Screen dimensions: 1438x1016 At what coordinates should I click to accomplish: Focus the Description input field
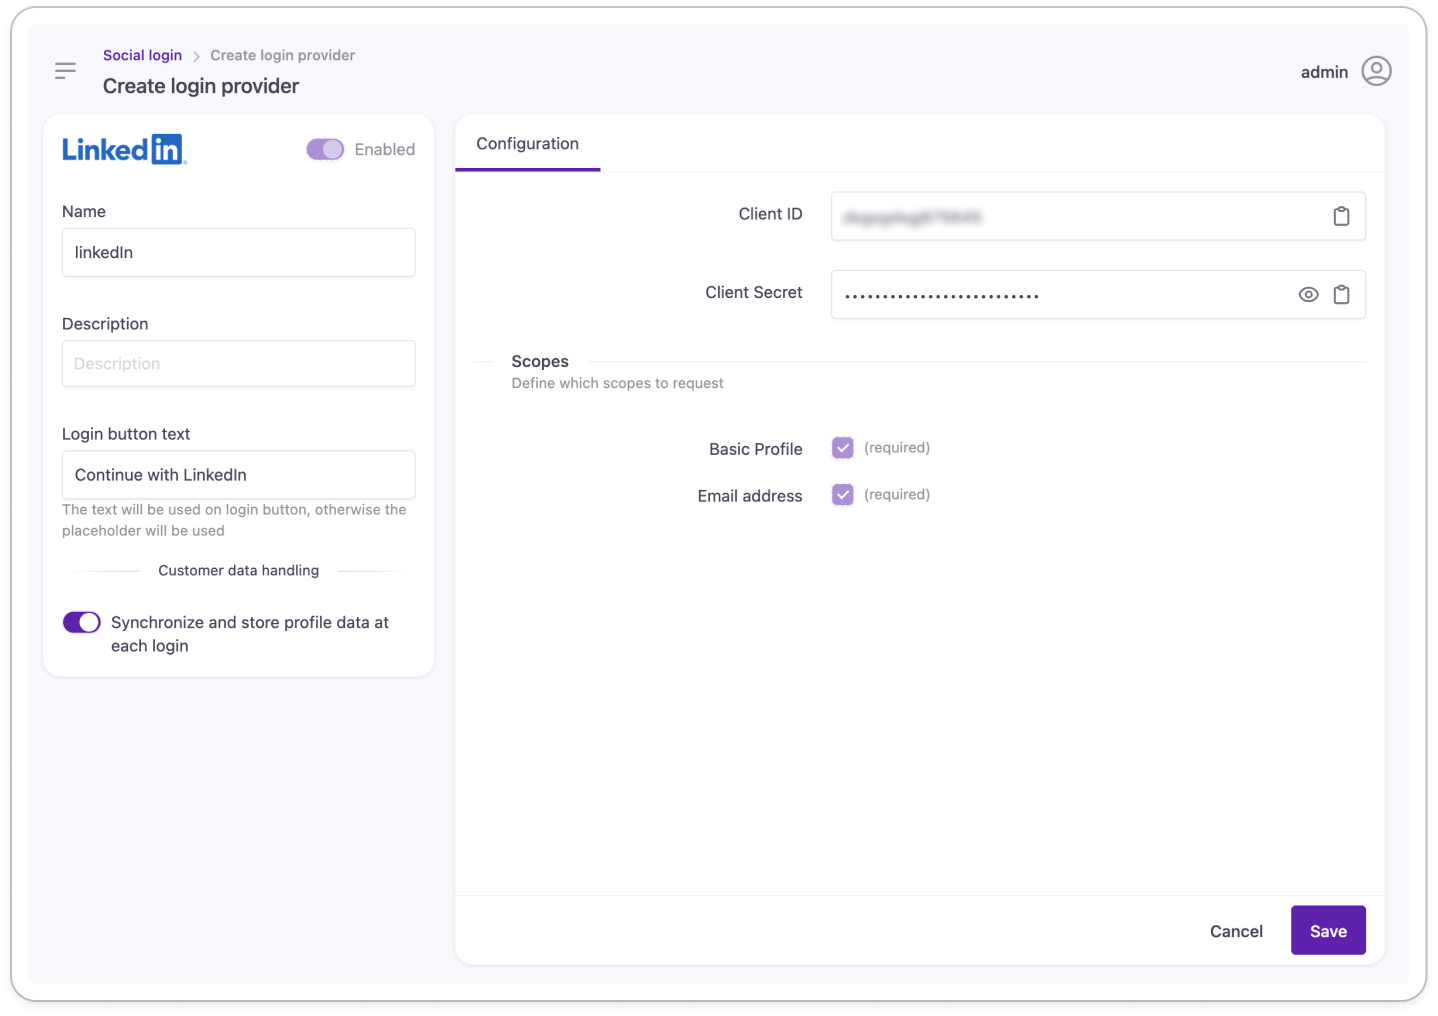click(238, 364)
